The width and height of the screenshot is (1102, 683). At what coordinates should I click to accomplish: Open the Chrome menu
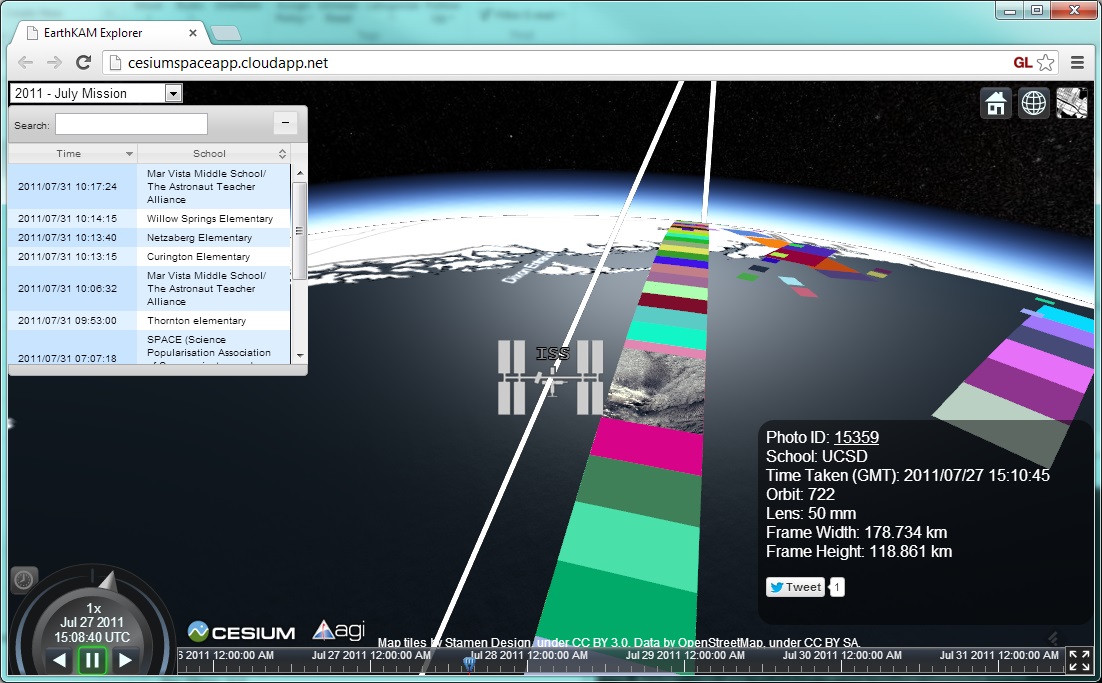(x=1077, y=63)
